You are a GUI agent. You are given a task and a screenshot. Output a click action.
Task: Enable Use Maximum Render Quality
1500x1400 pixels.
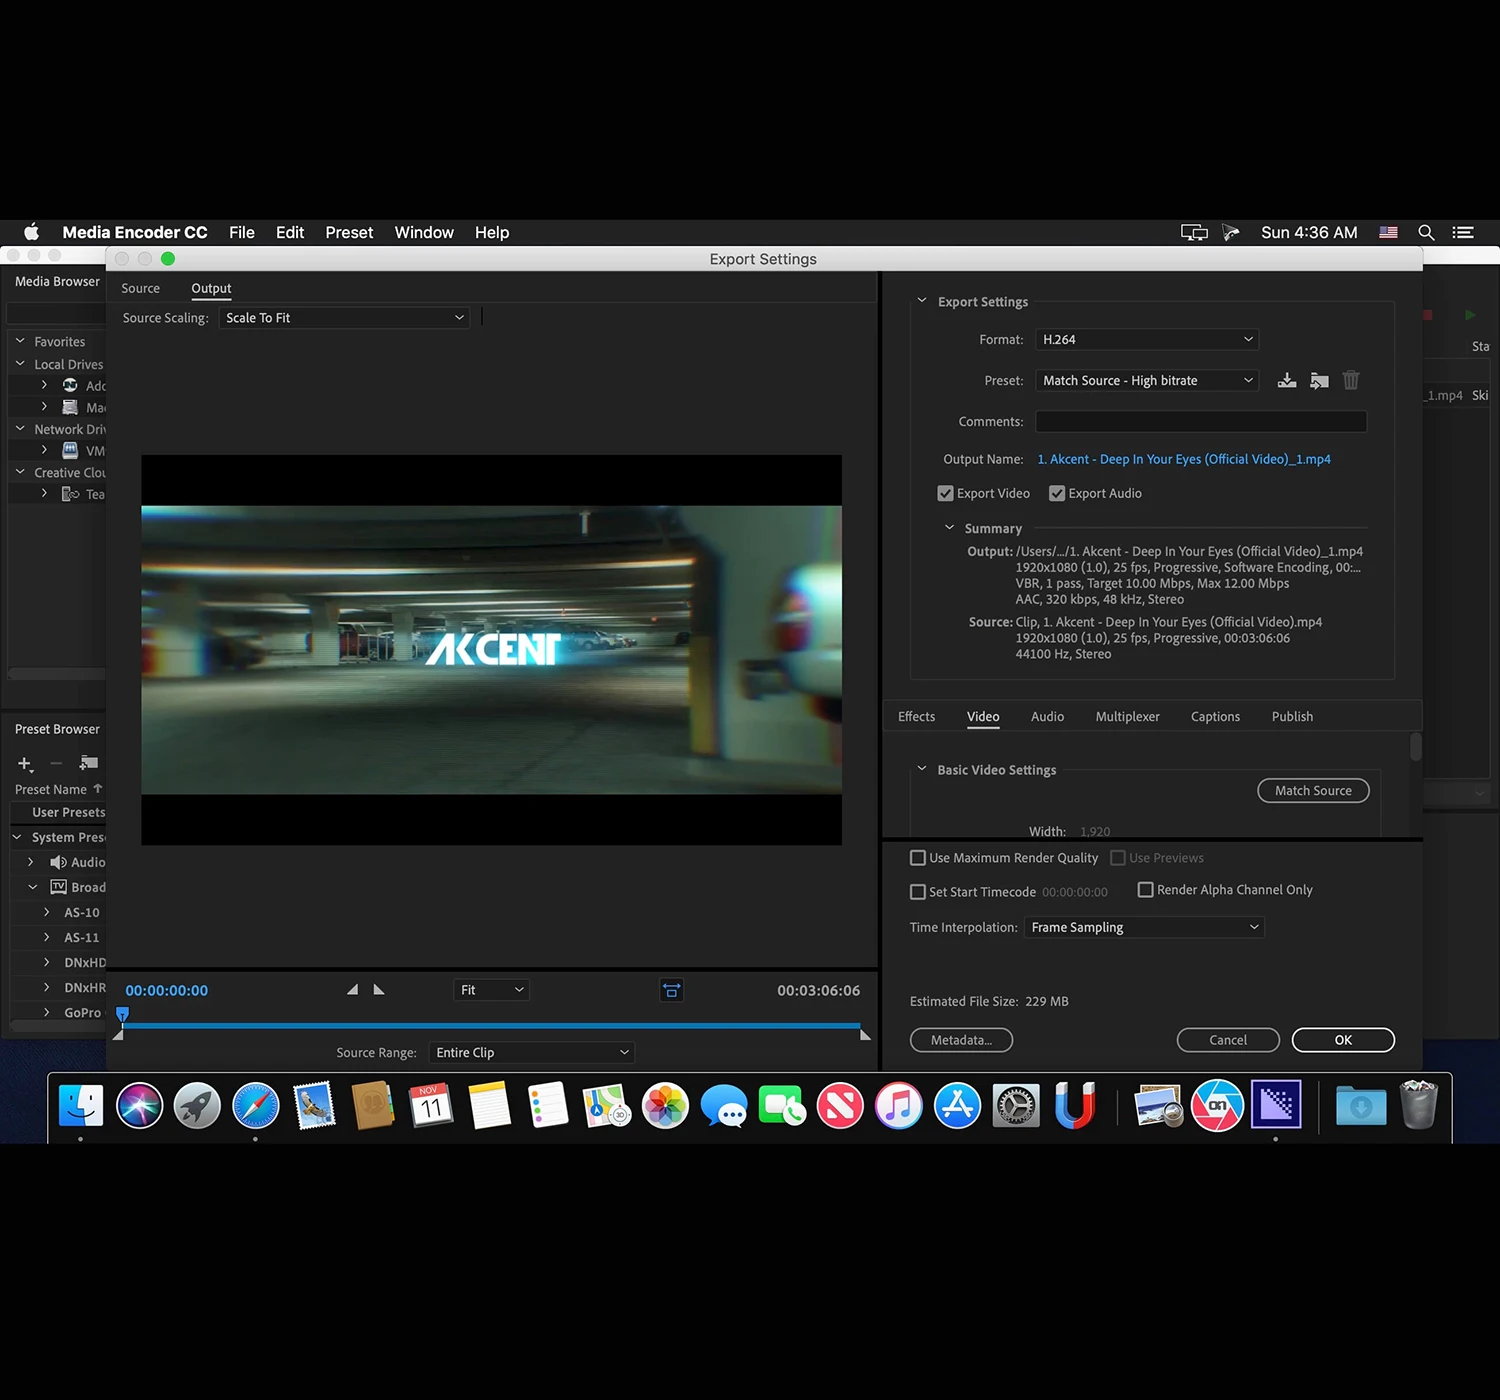pos(918,858)
